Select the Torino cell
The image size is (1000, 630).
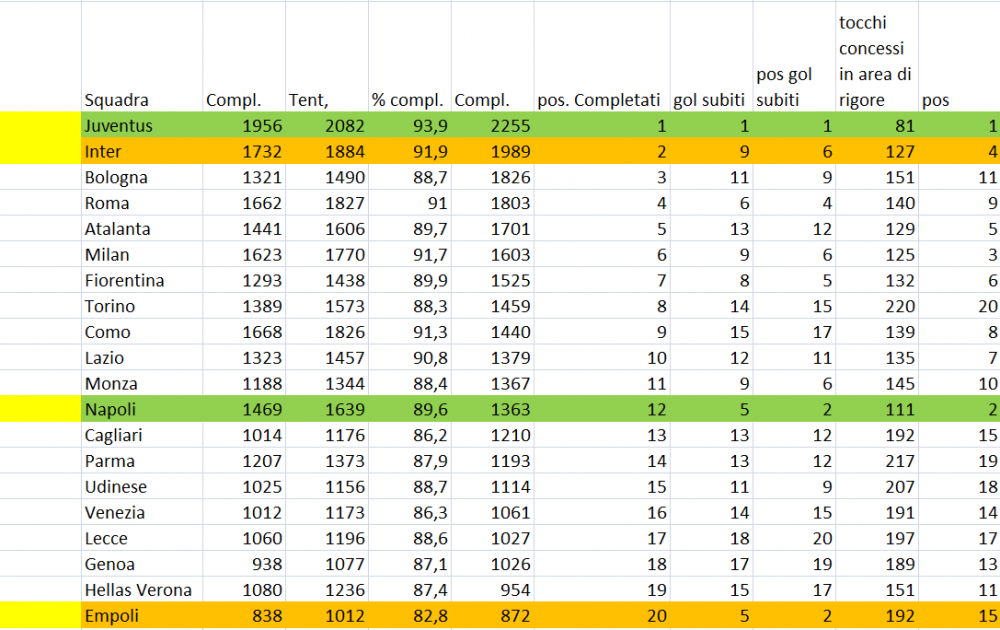click(142, 307)
